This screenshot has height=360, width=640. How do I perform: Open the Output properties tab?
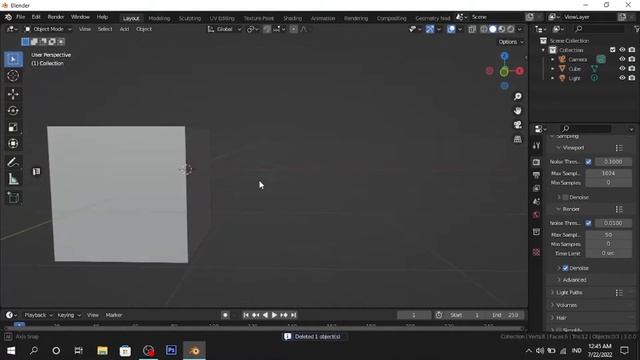click(536, 175)
